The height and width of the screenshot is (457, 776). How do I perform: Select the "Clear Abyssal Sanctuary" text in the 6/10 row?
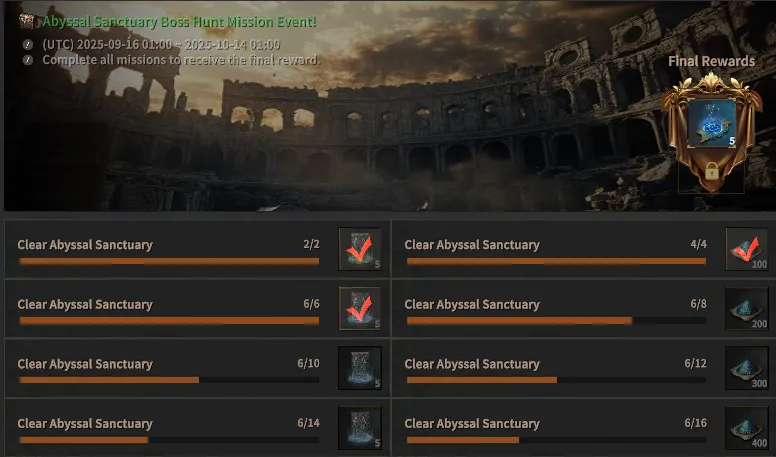(x=85, y=364)
